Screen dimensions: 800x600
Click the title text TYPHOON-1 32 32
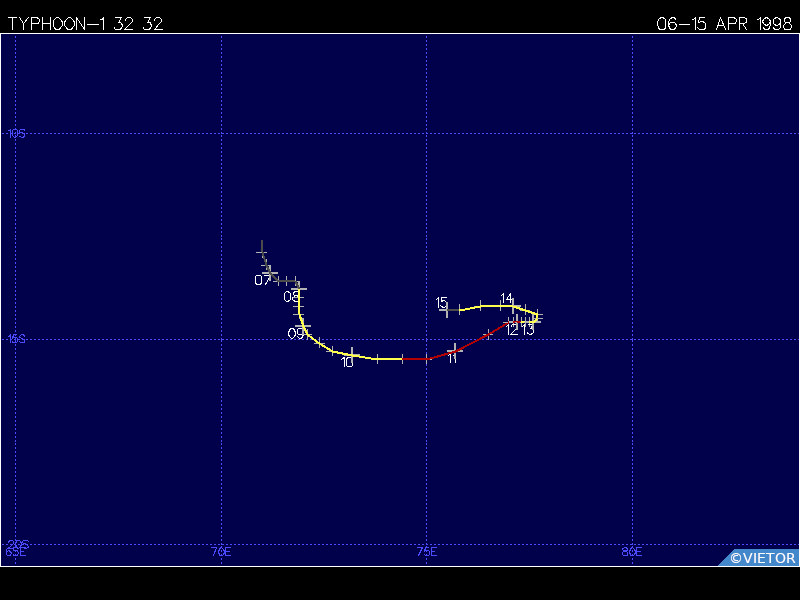tap(85, 24)
